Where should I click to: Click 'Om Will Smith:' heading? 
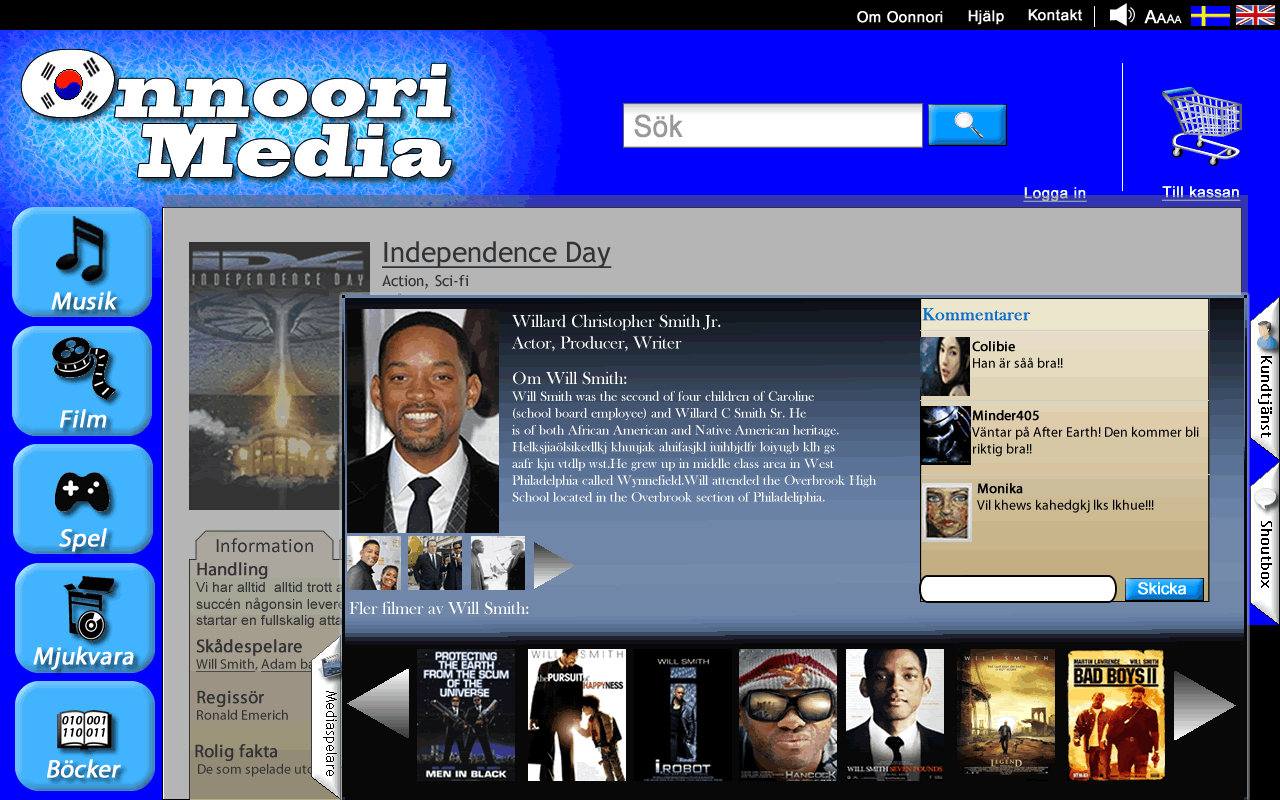pyautogui.click(x=570, y=378)
